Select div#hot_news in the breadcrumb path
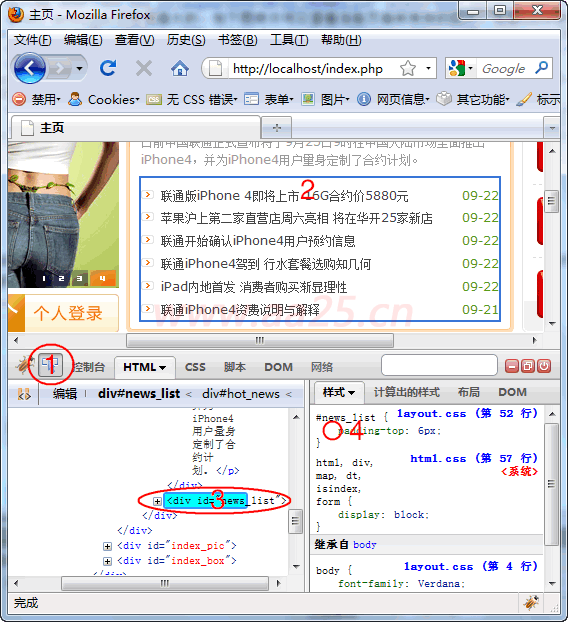568x622 pixels. click(x=241, y=394)
